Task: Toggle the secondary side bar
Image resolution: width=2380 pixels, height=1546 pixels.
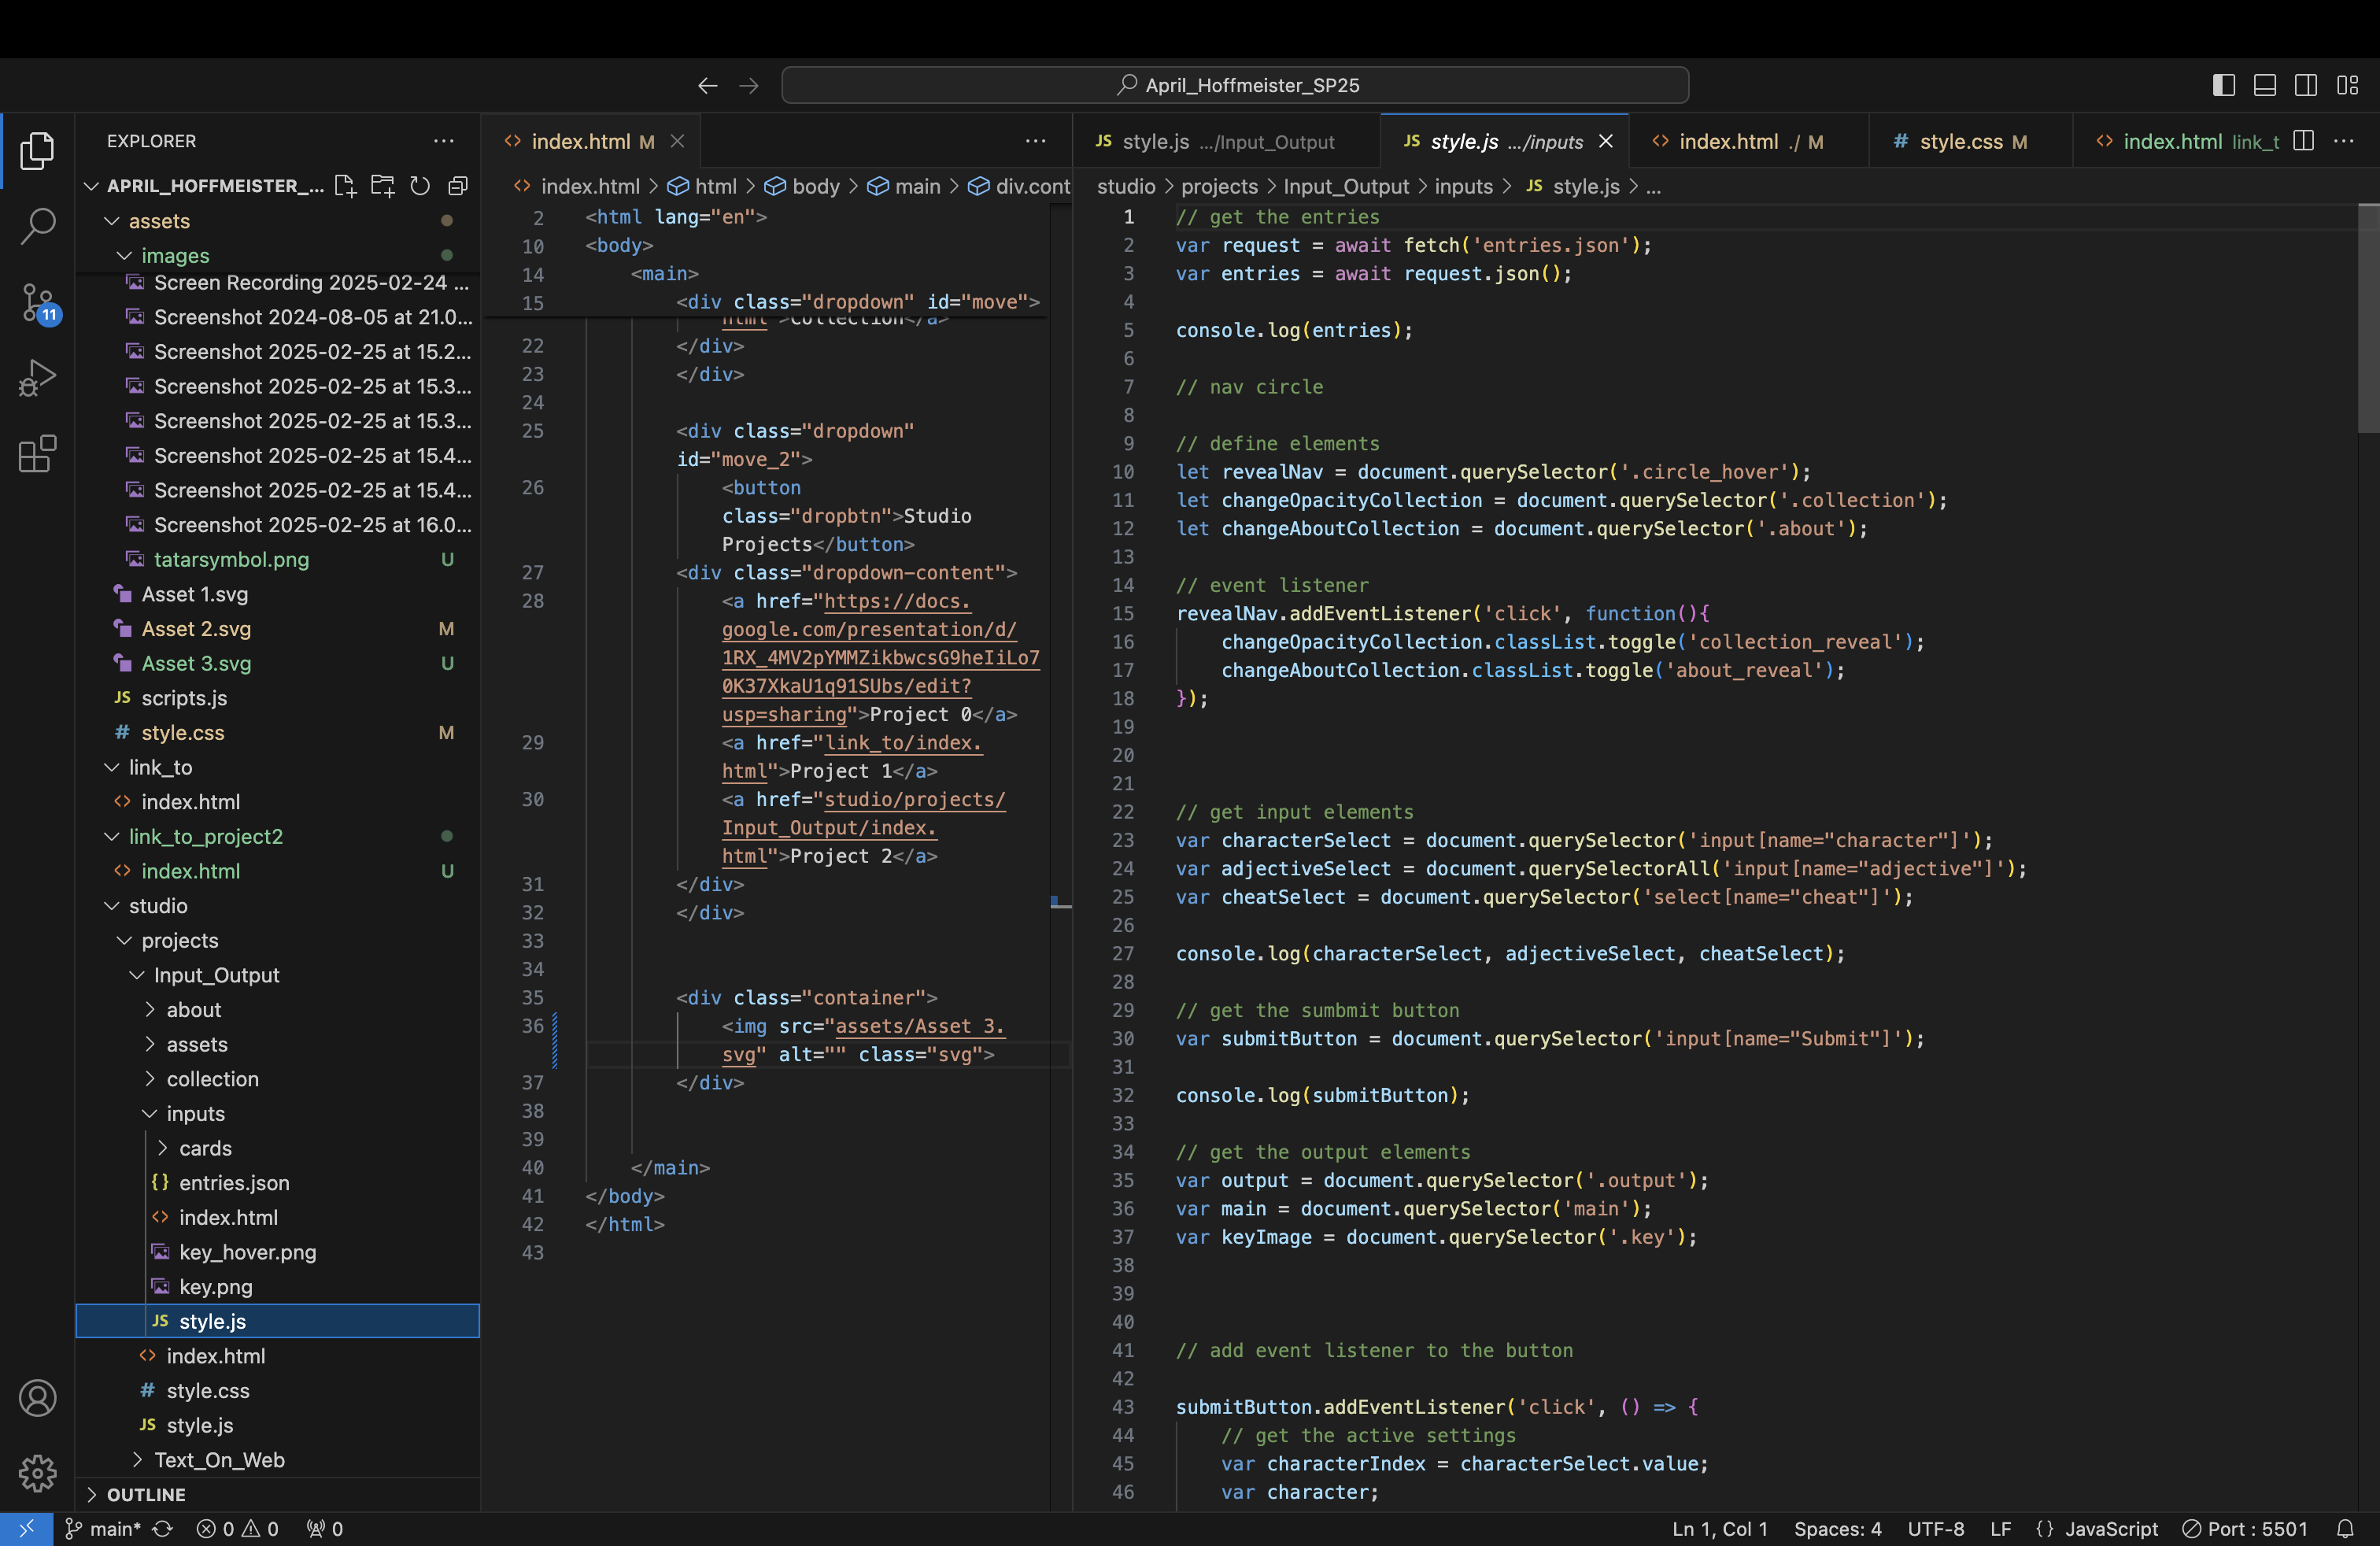Action: coord(2305,85)
